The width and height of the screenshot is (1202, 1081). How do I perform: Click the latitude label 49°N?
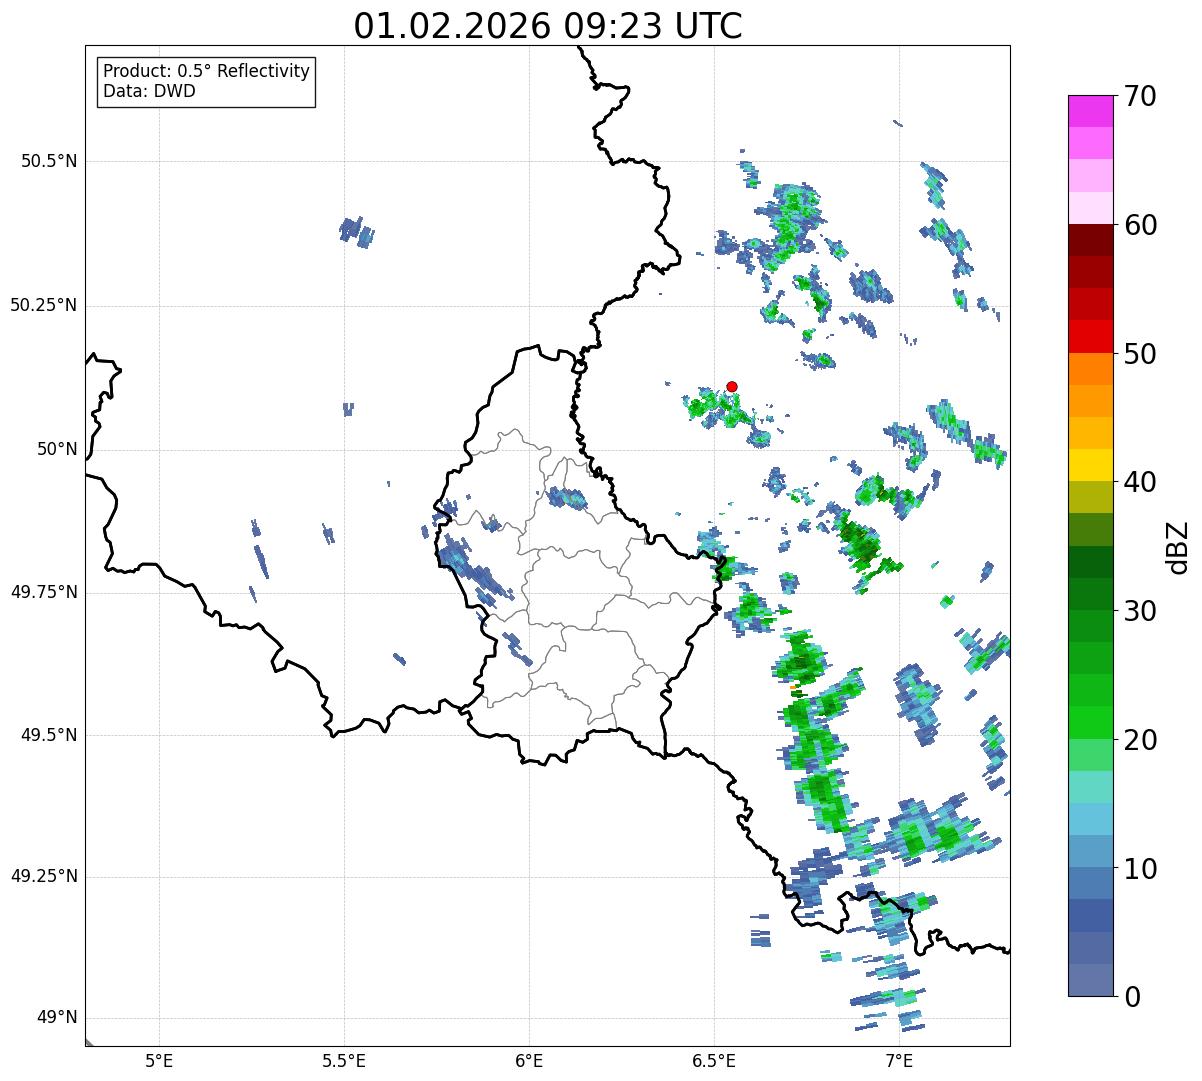coord(57,1018)
